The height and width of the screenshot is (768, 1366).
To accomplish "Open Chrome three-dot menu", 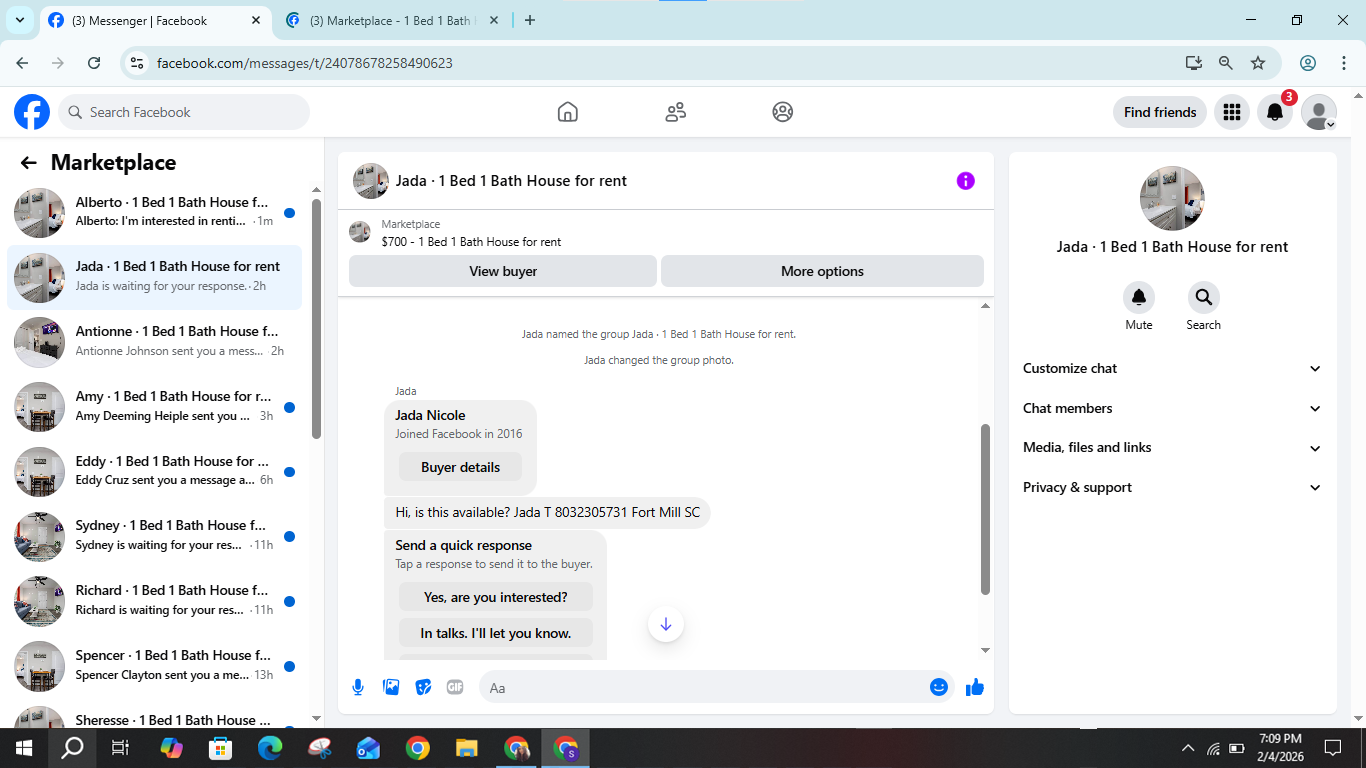I will [x=1343, y=63].
